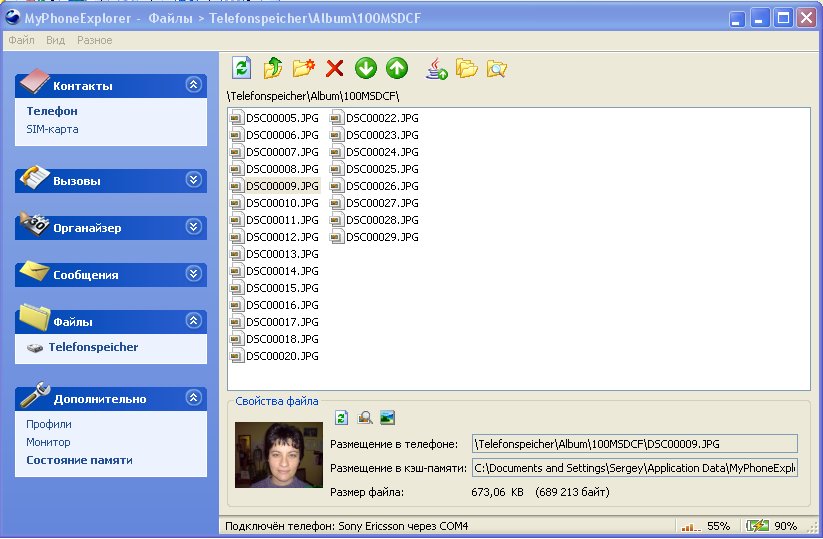Select file DSC00007.JPG
The width and height of the screenshot is (823, 539).
tap(275, 152)
